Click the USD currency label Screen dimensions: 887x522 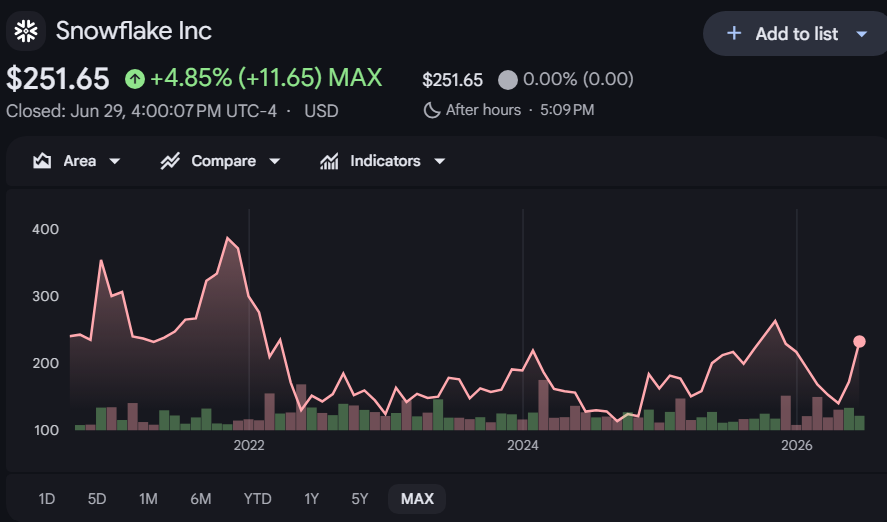pyautogui.click(x=321, y=111)
